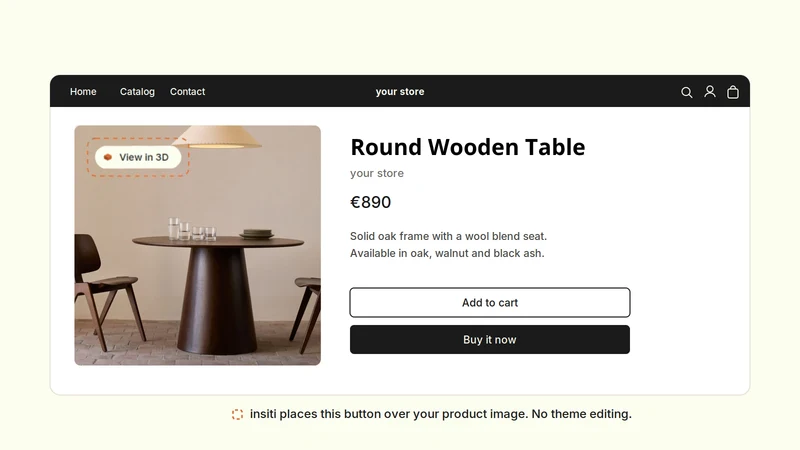Click the orange cube icon beside View in 3D
This screenshot has height=450, width=800.
[x=108, y=157]
